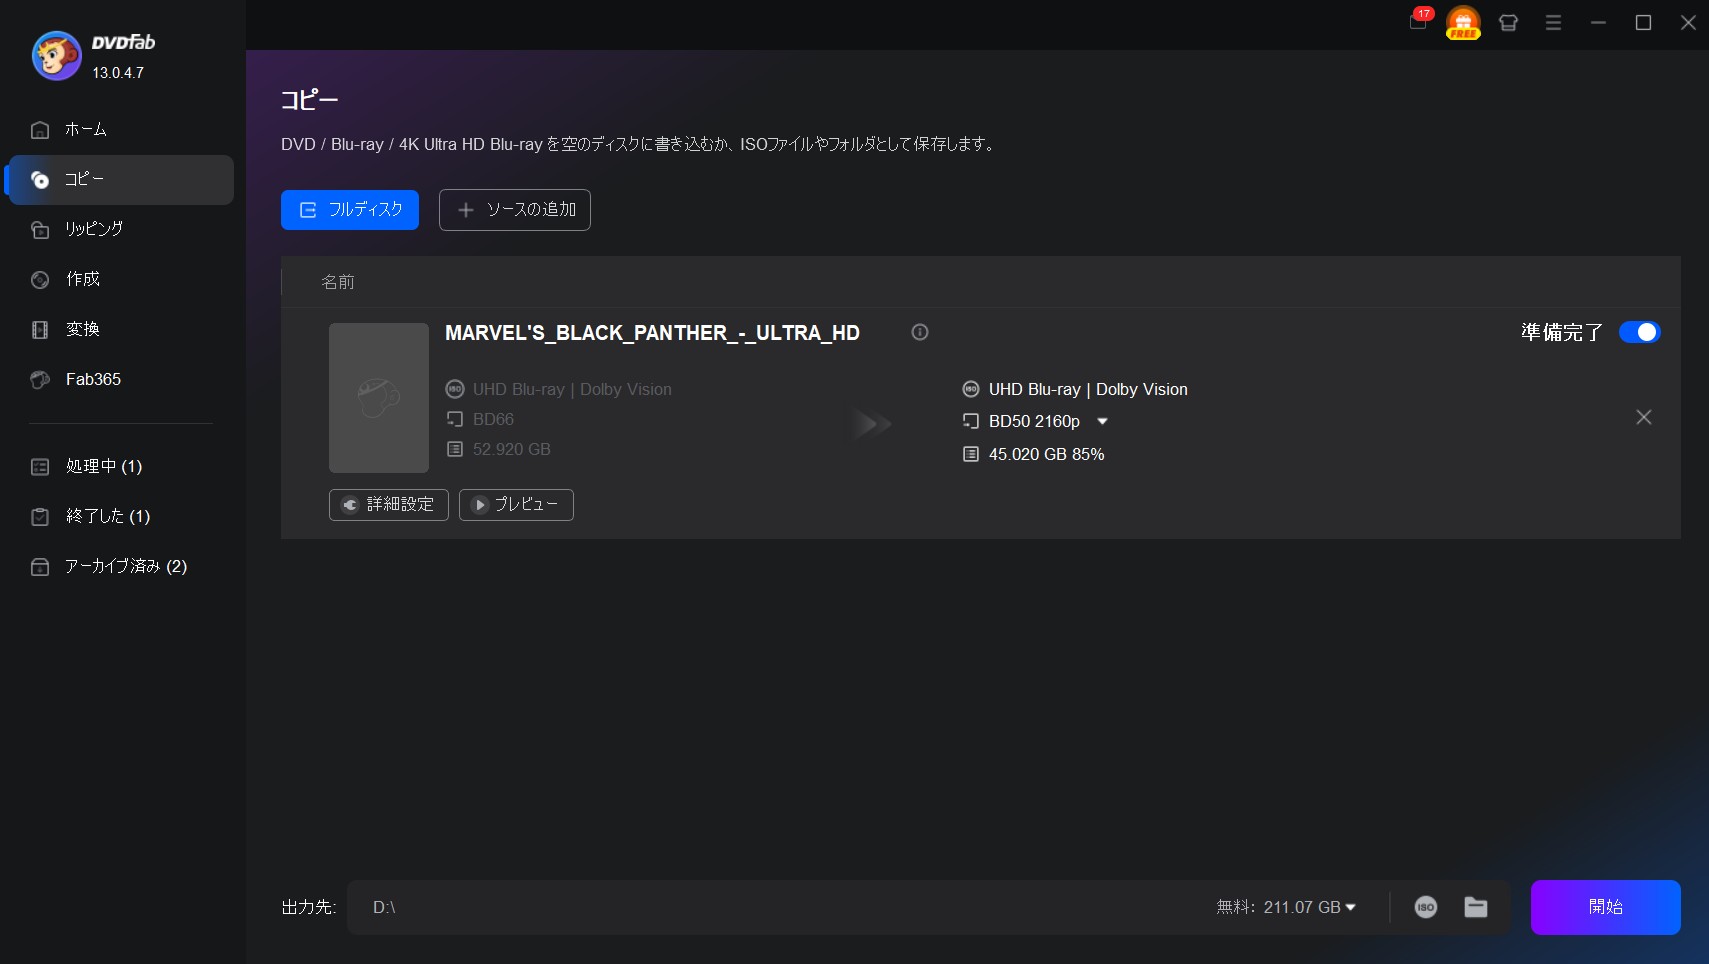Open Fab365 in the sidebar

click(x=121, y=380)
